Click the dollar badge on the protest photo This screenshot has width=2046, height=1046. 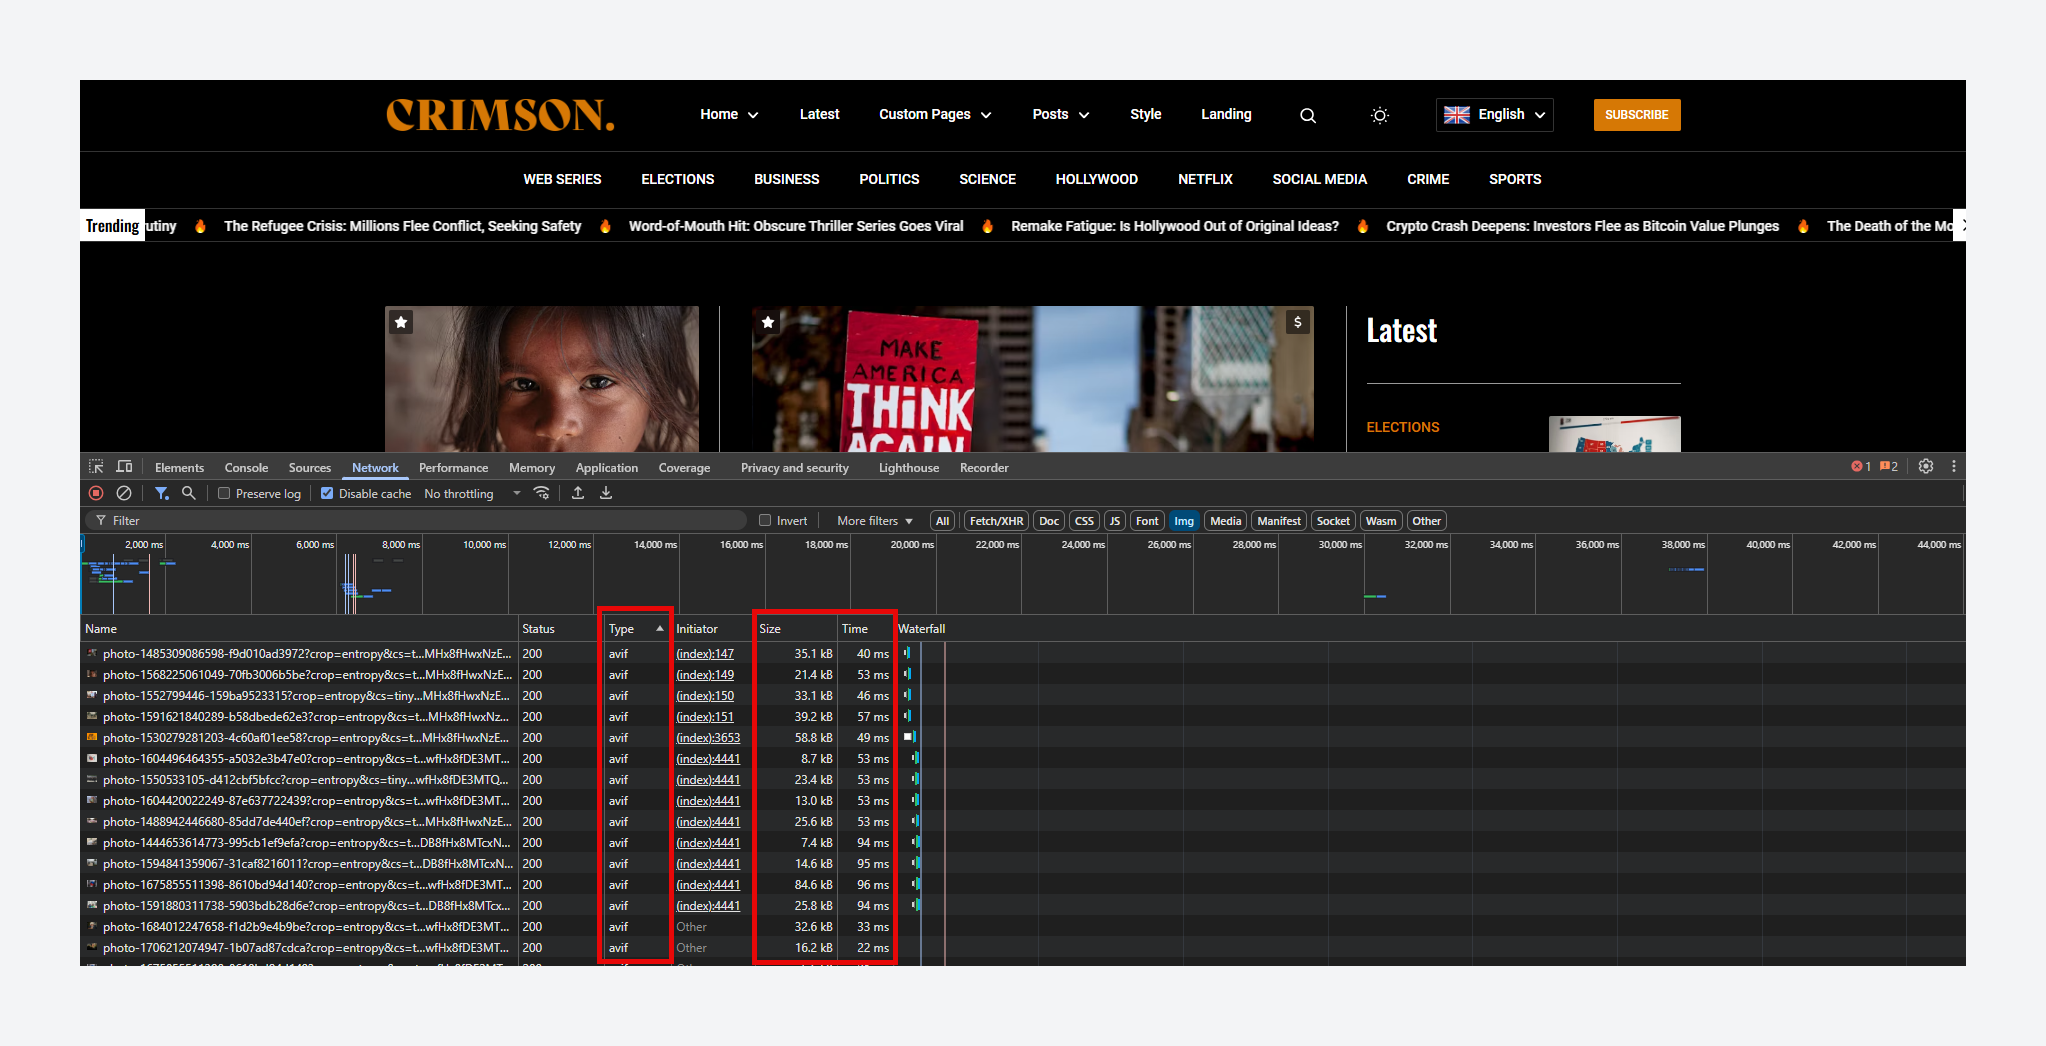1298,322
